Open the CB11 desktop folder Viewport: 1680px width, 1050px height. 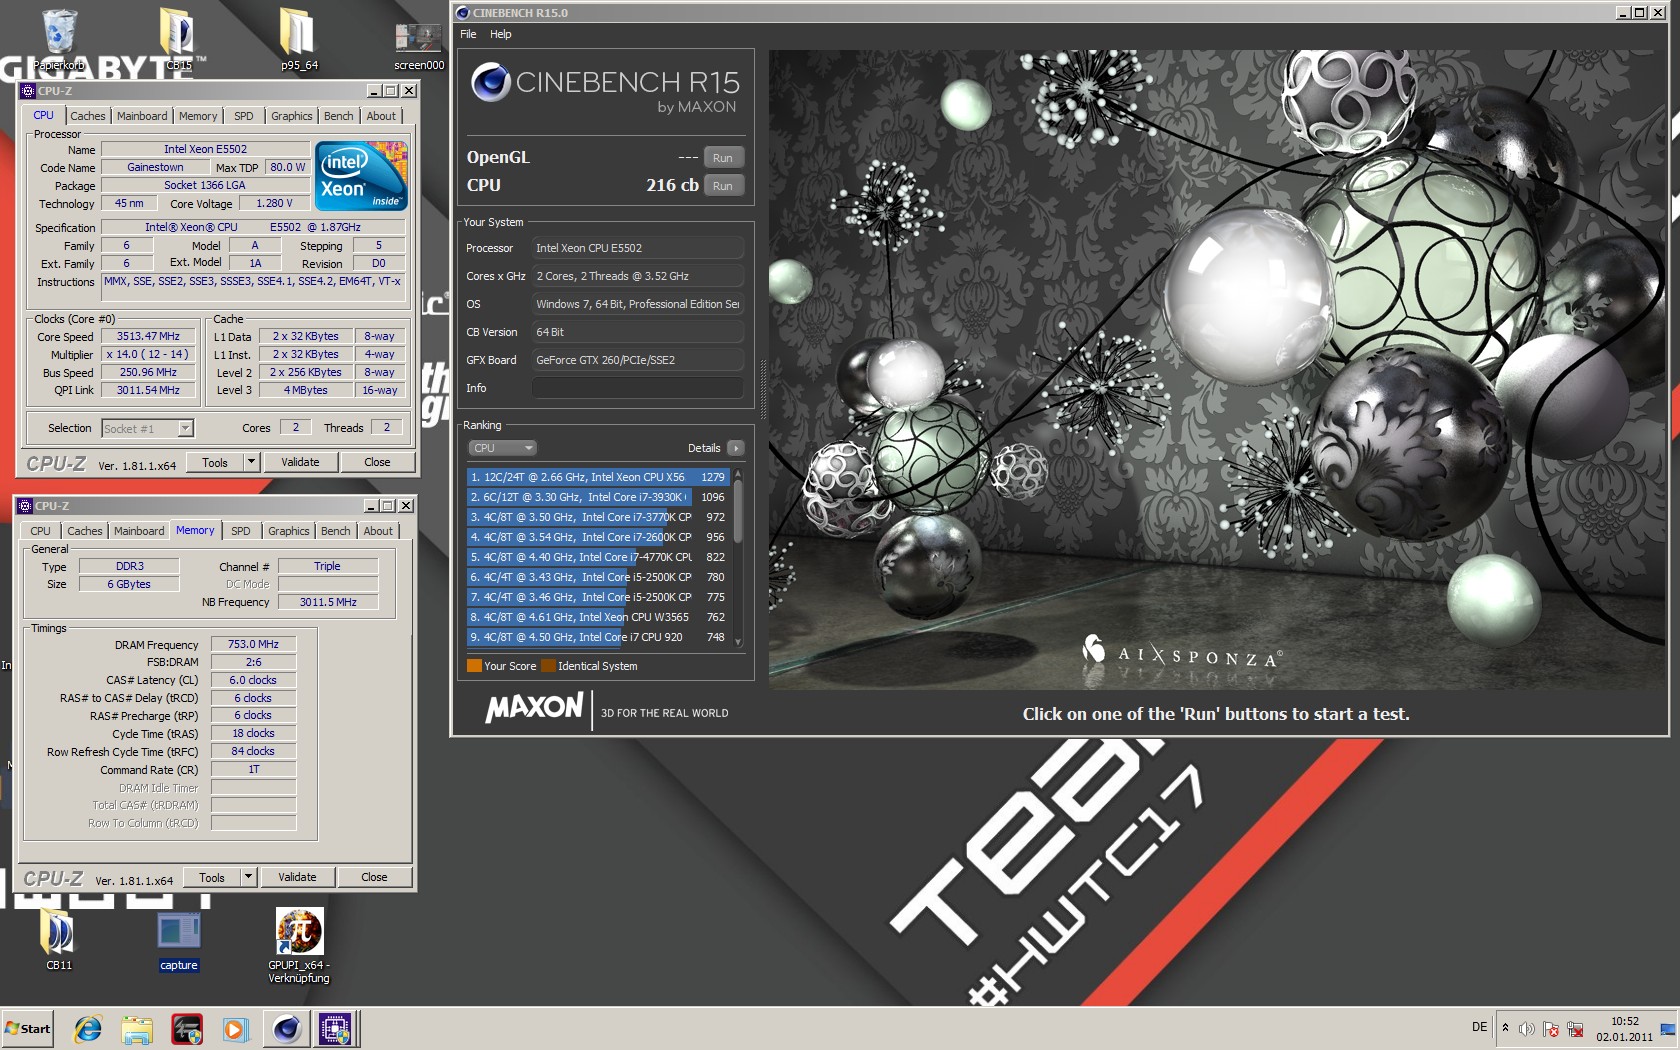(59, 940)
